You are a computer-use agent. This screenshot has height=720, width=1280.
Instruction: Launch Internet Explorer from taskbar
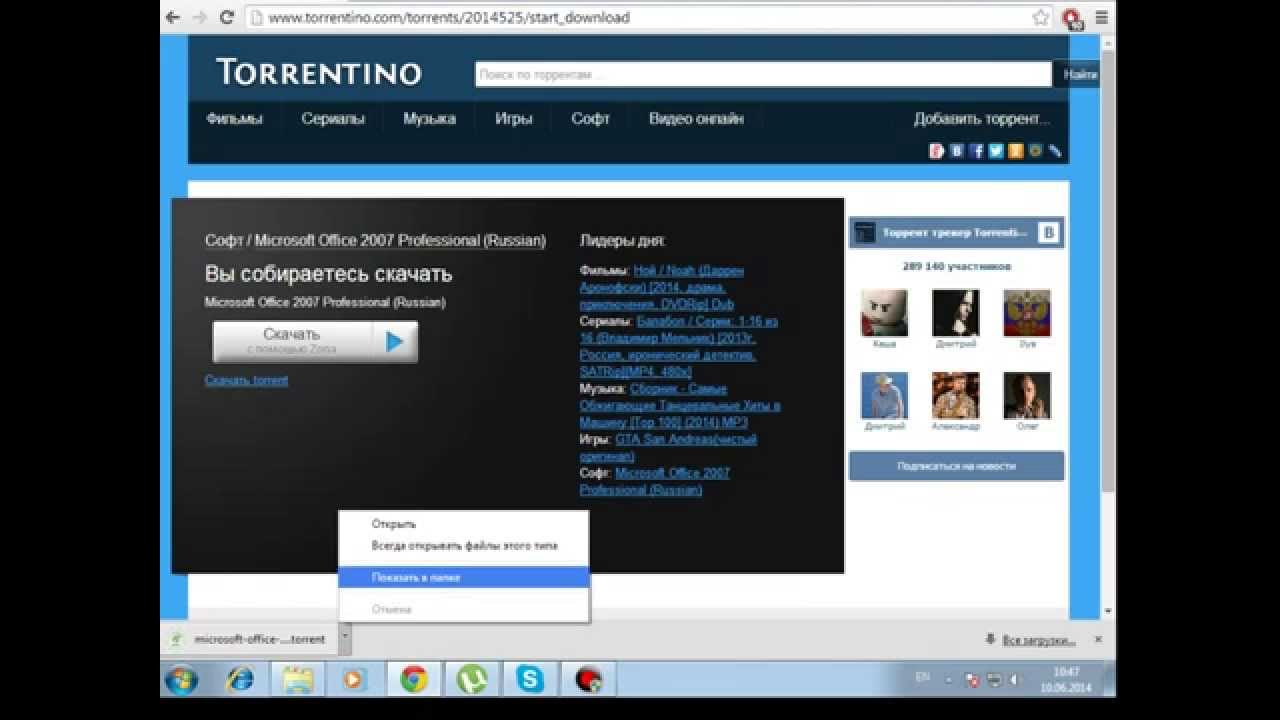[x=240, y=680]
